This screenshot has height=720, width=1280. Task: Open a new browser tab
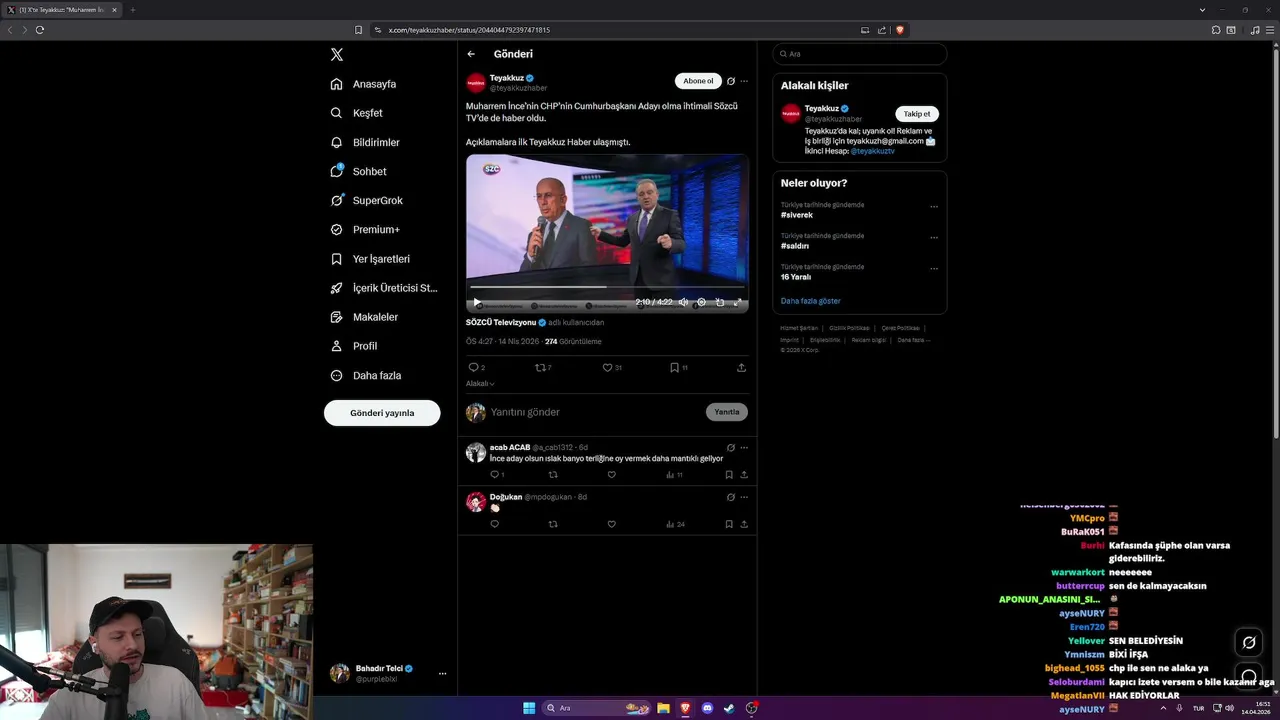tap(132, 10)
